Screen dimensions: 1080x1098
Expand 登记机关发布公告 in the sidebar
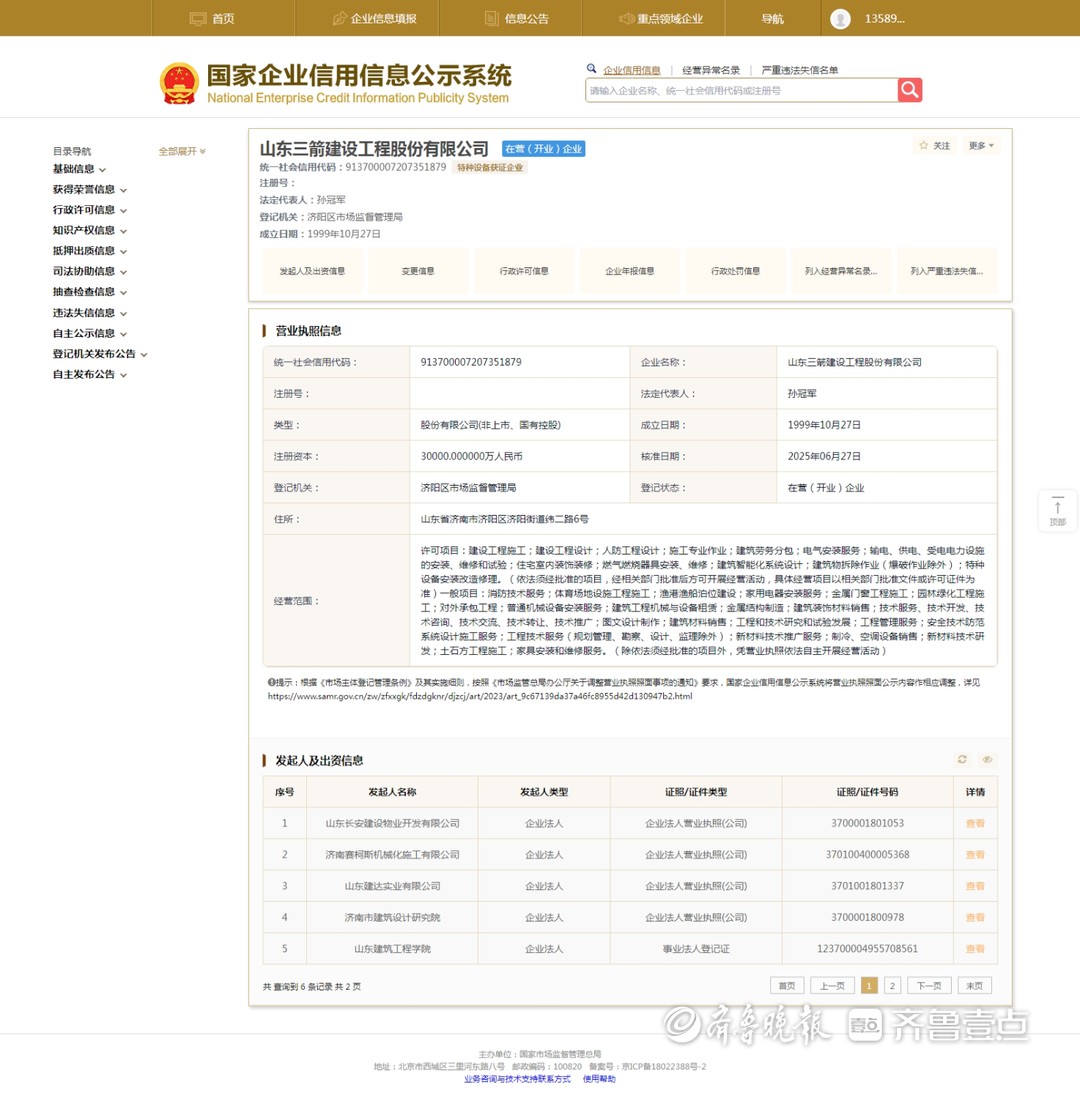point(100,354)
